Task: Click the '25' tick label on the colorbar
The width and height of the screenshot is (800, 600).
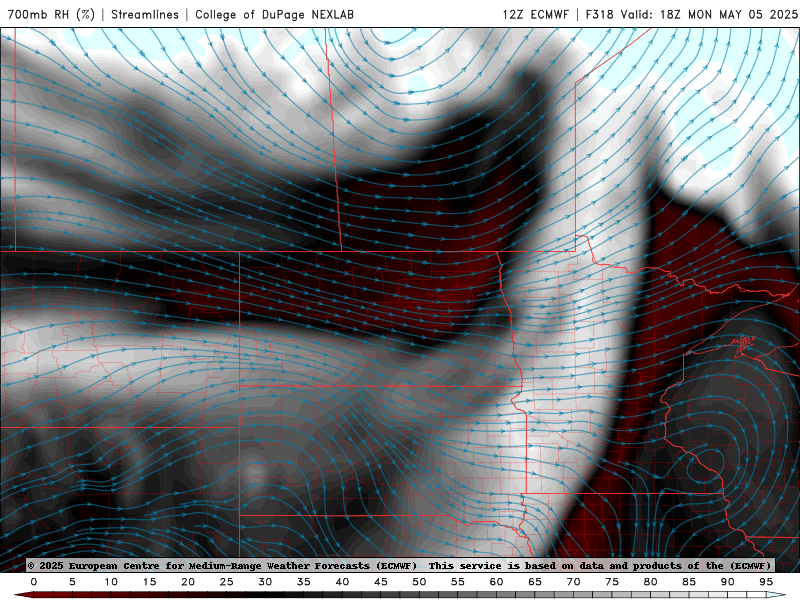Action: pos(227,582)
